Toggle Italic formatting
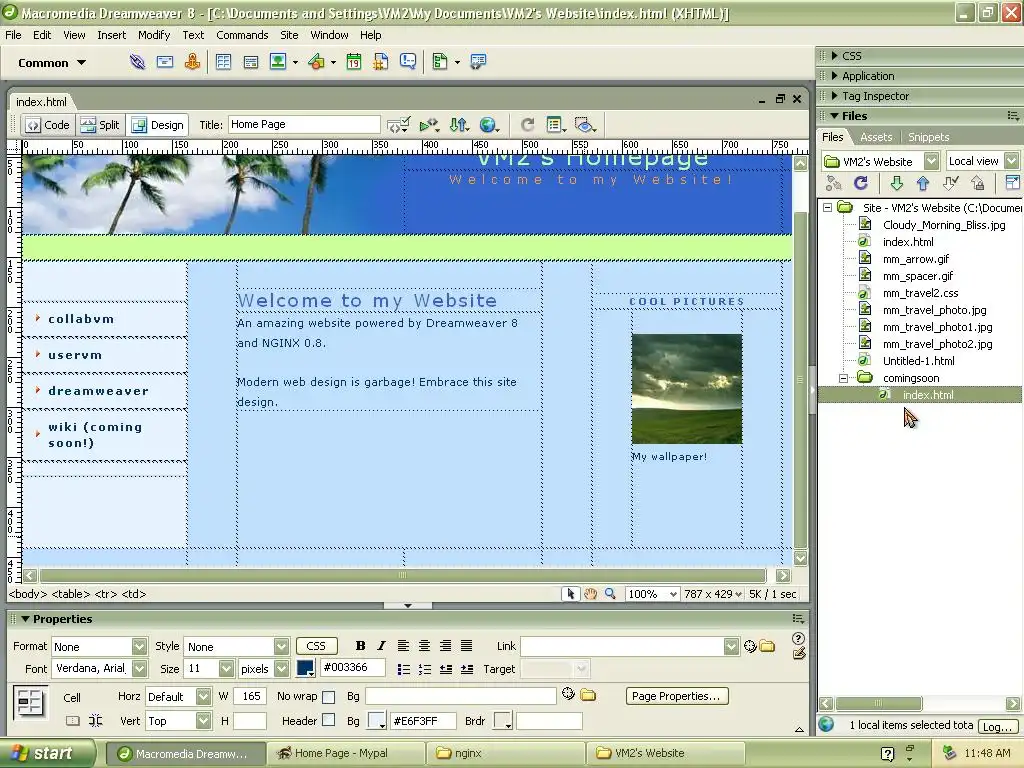This screenshot has width=1024, height=768. pos(381,646)
